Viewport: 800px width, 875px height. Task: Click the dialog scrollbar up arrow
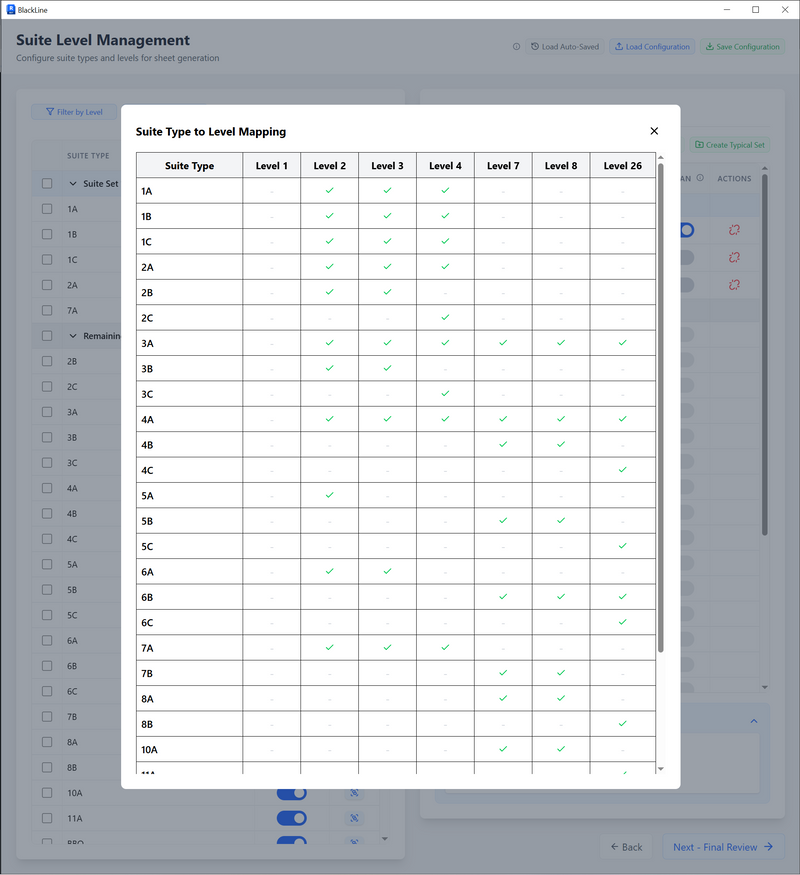pos(661,158)
